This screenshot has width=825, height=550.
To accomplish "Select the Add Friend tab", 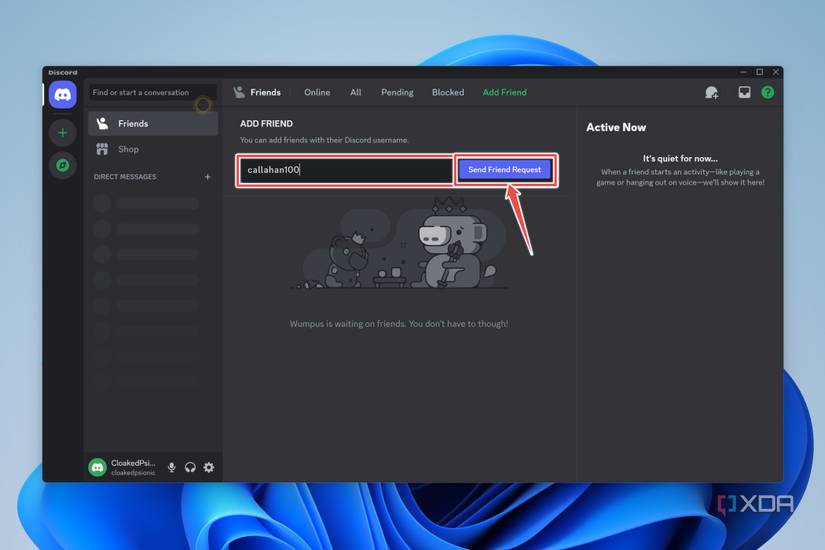I will tap(505, 93).
